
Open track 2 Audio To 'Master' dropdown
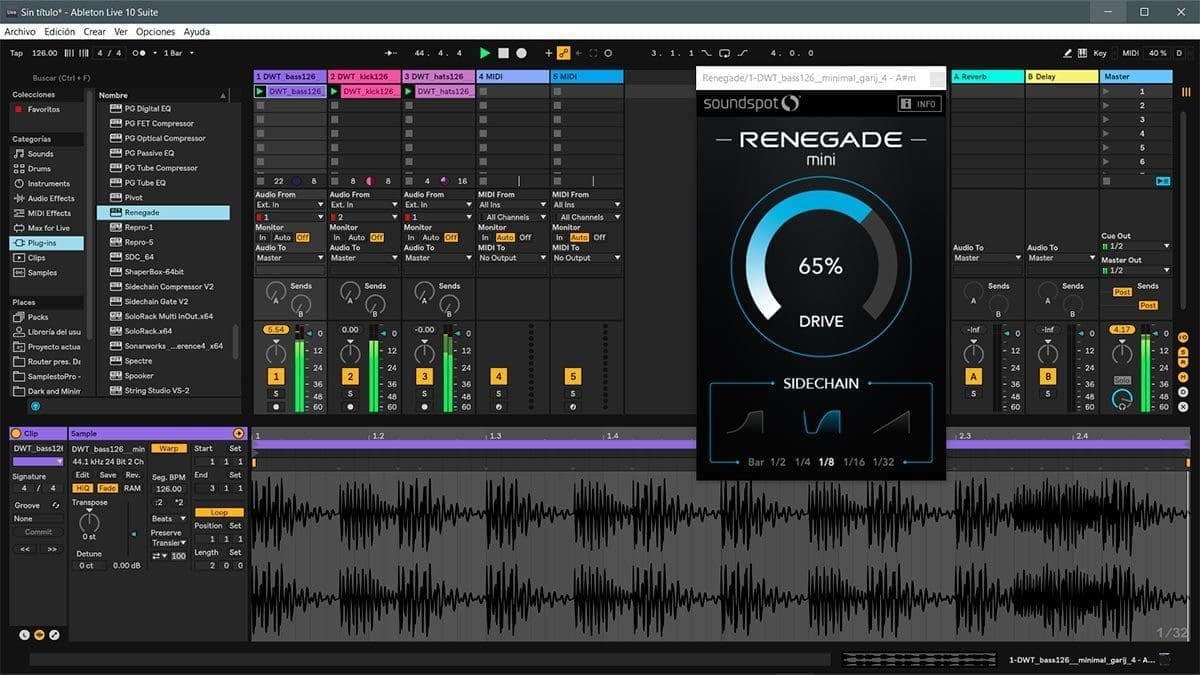pos(364,258)
